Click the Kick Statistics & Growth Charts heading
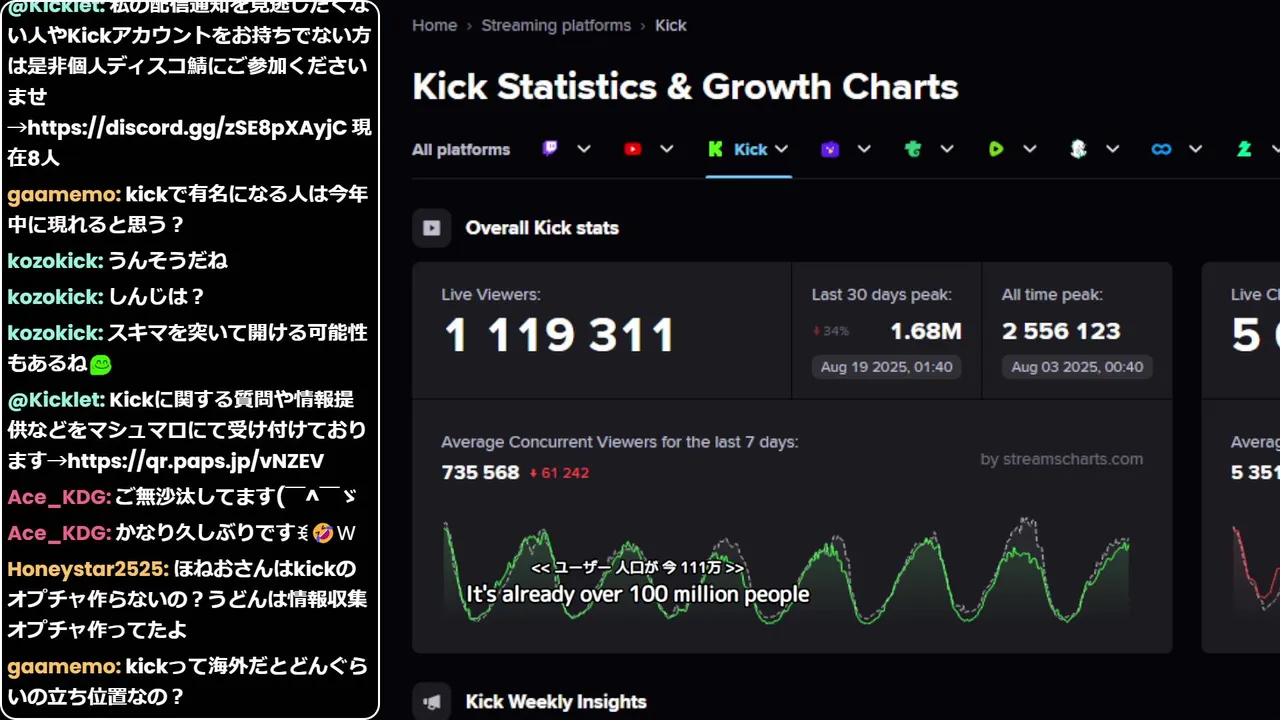Image resolution: width=1280 pixels, height=720 pixels. click(x=685, y=87)
